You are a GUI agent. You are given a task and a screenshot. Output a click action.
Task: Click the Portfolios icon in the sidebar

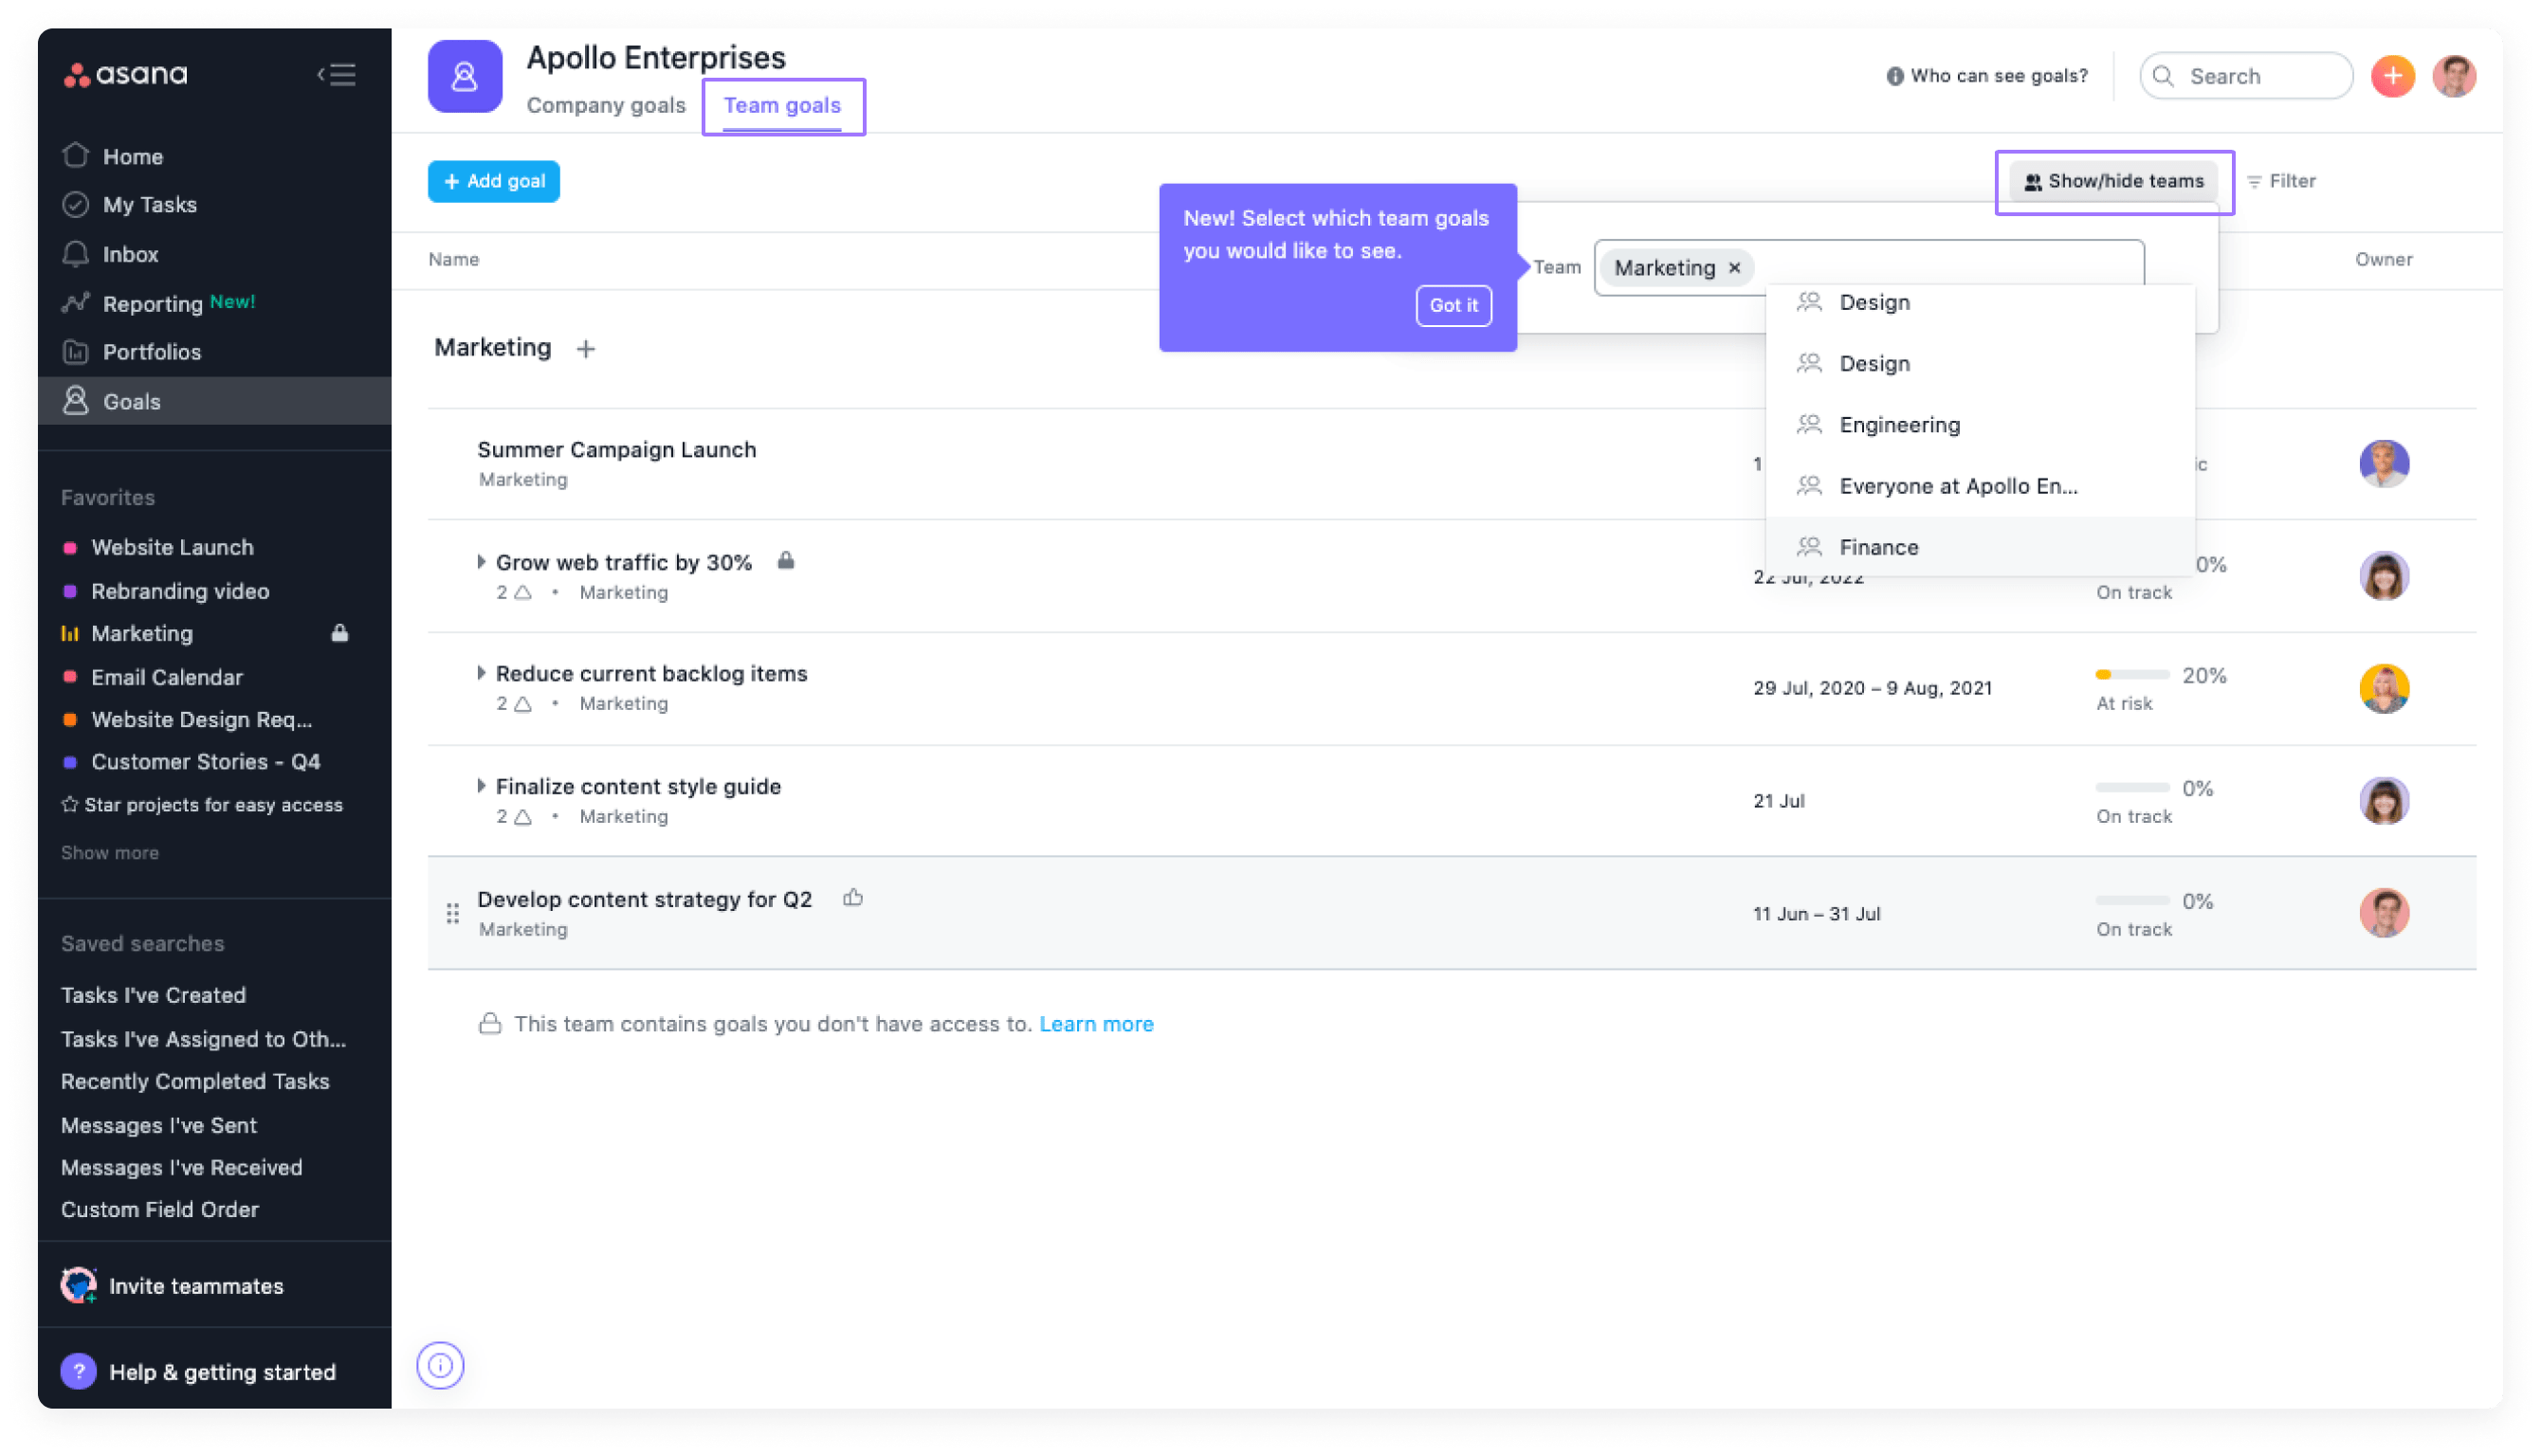[x=75, y=352]
